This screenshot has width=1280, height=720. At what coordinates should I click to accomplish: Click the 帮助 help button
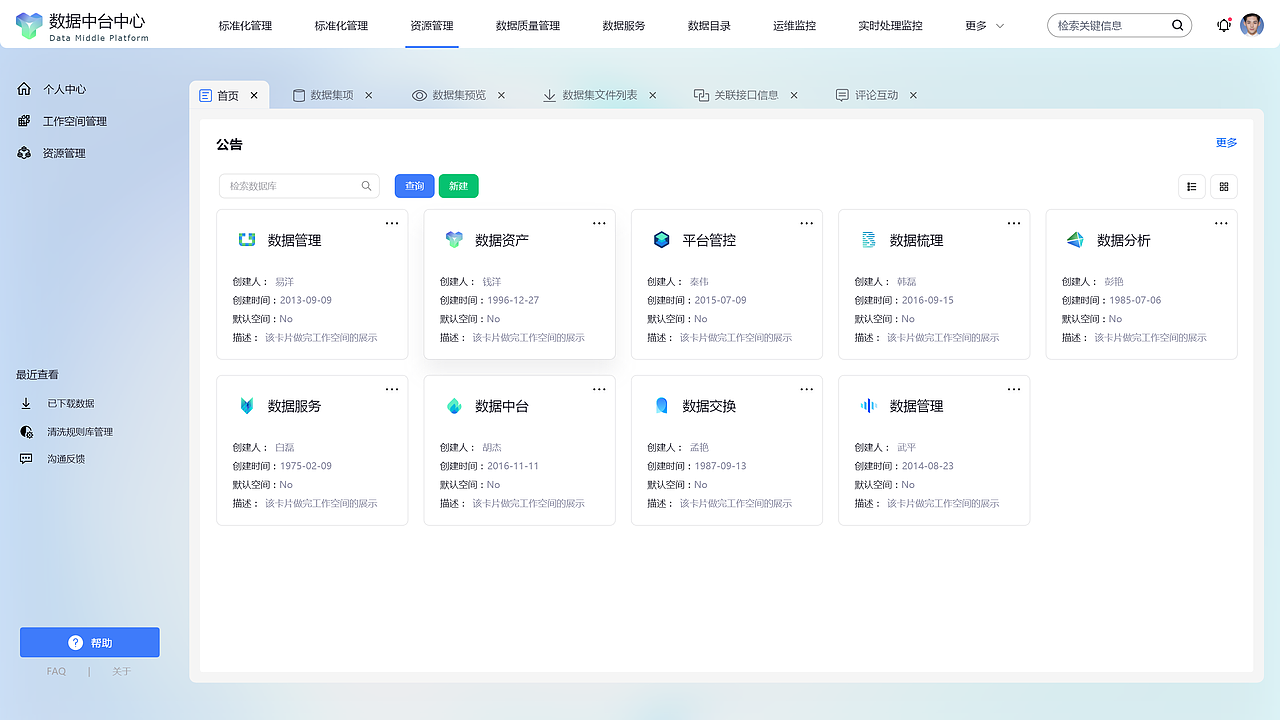click(90, 643)
